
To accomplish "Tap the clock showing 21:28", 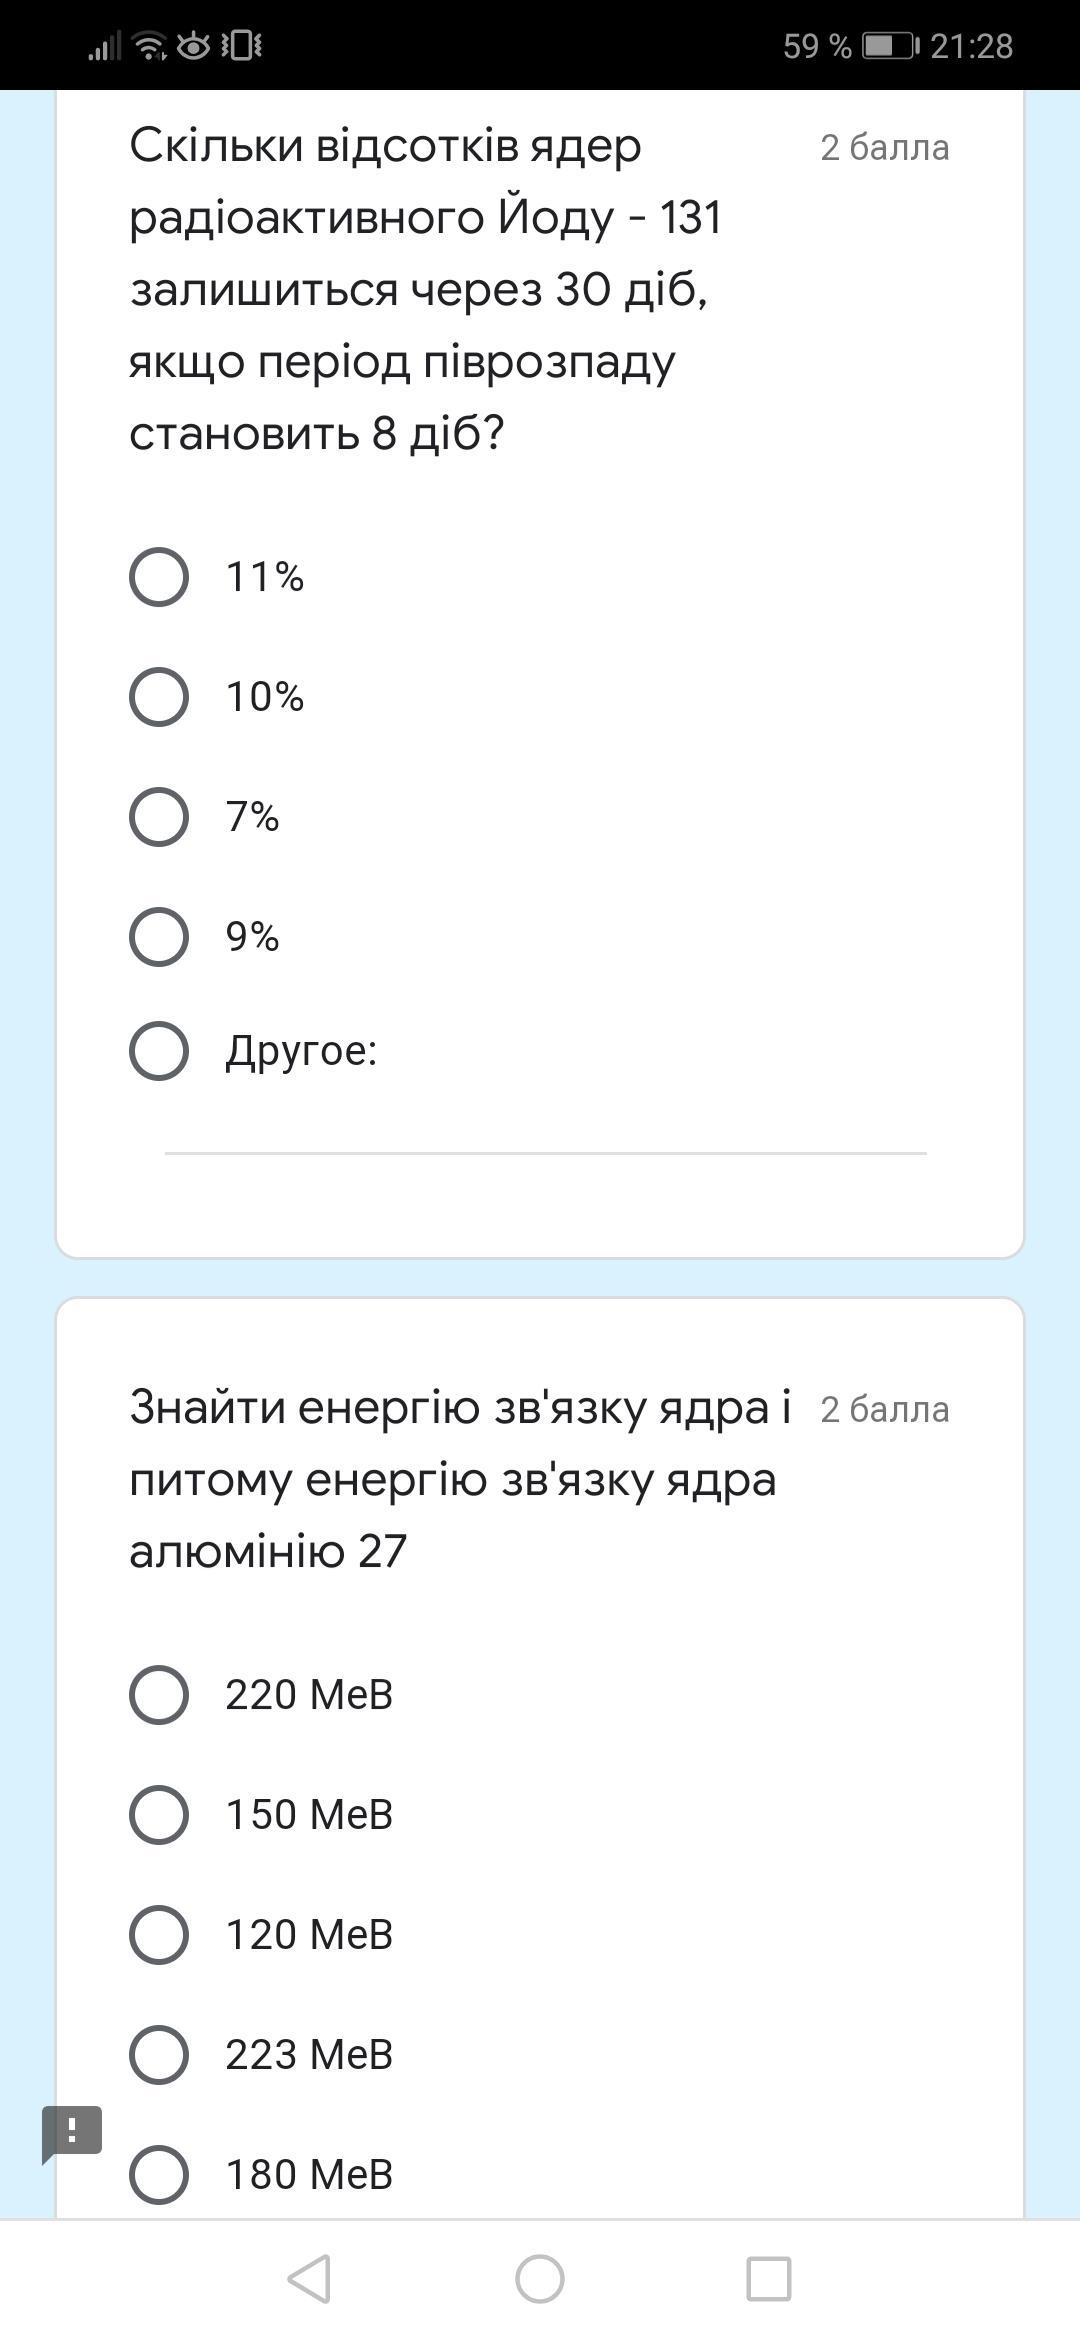I will pyautogui.click(x=971, y=46).
